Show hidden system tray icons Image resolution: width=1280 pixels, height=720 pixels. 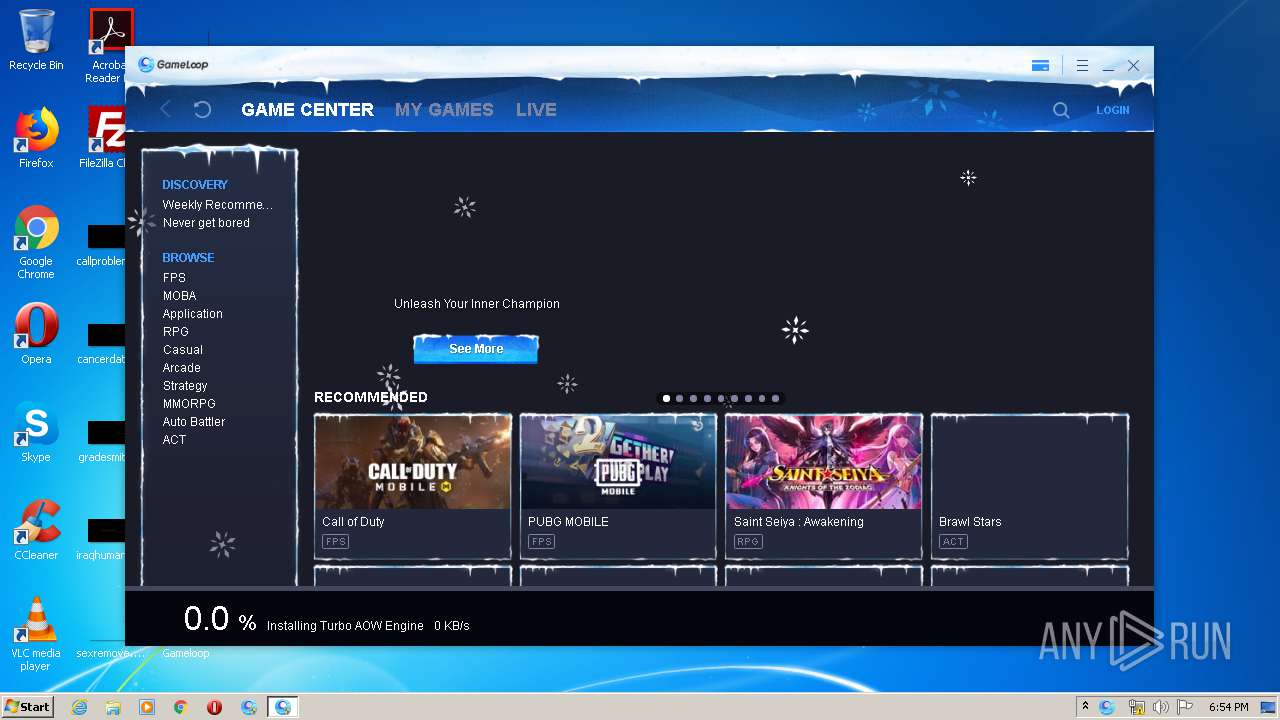click(x=1085, y=707)
